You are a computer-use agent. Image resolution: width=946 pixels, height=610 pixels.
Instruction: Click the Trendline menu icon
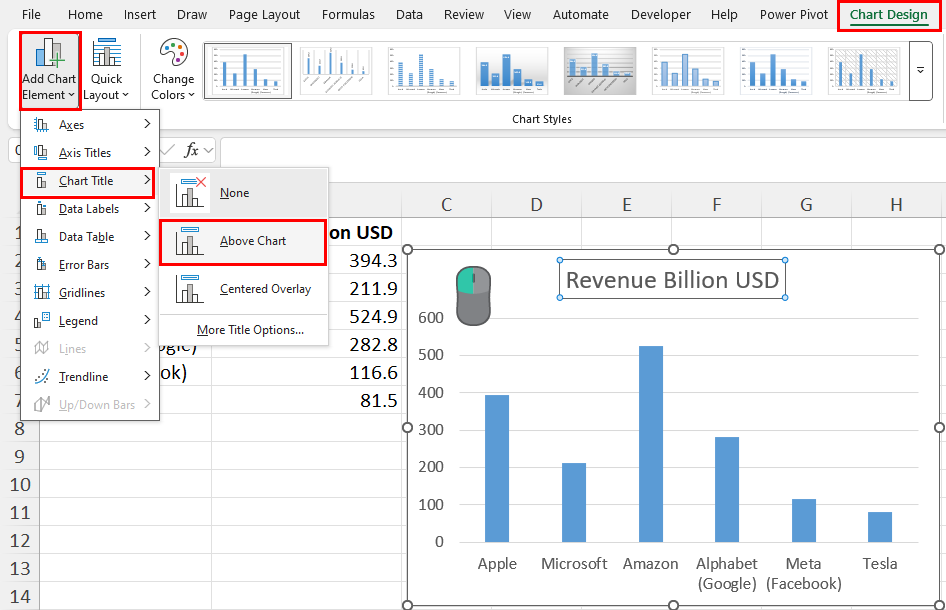(x=41, y=376)
